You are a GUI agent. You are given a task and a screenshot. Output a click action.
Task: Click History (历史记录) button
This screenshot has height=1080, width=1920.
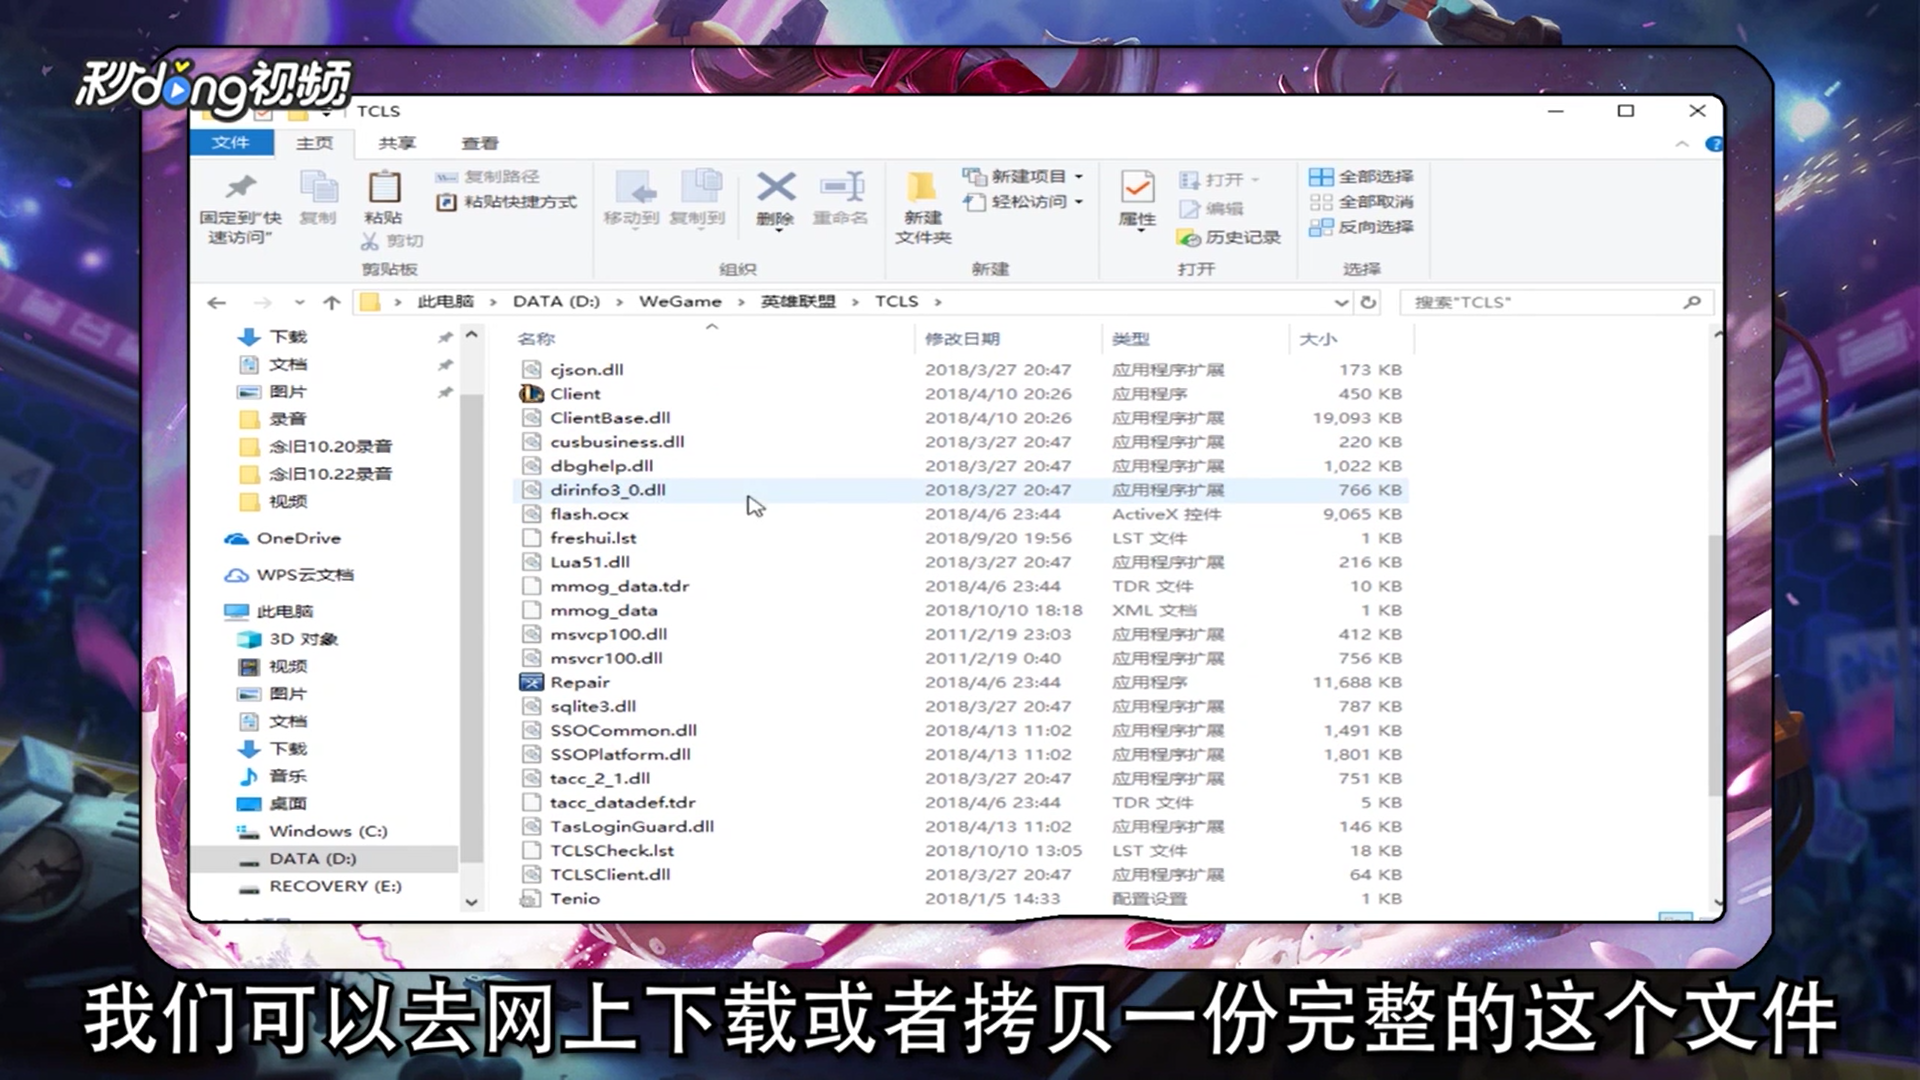(x=1230, y=237)
